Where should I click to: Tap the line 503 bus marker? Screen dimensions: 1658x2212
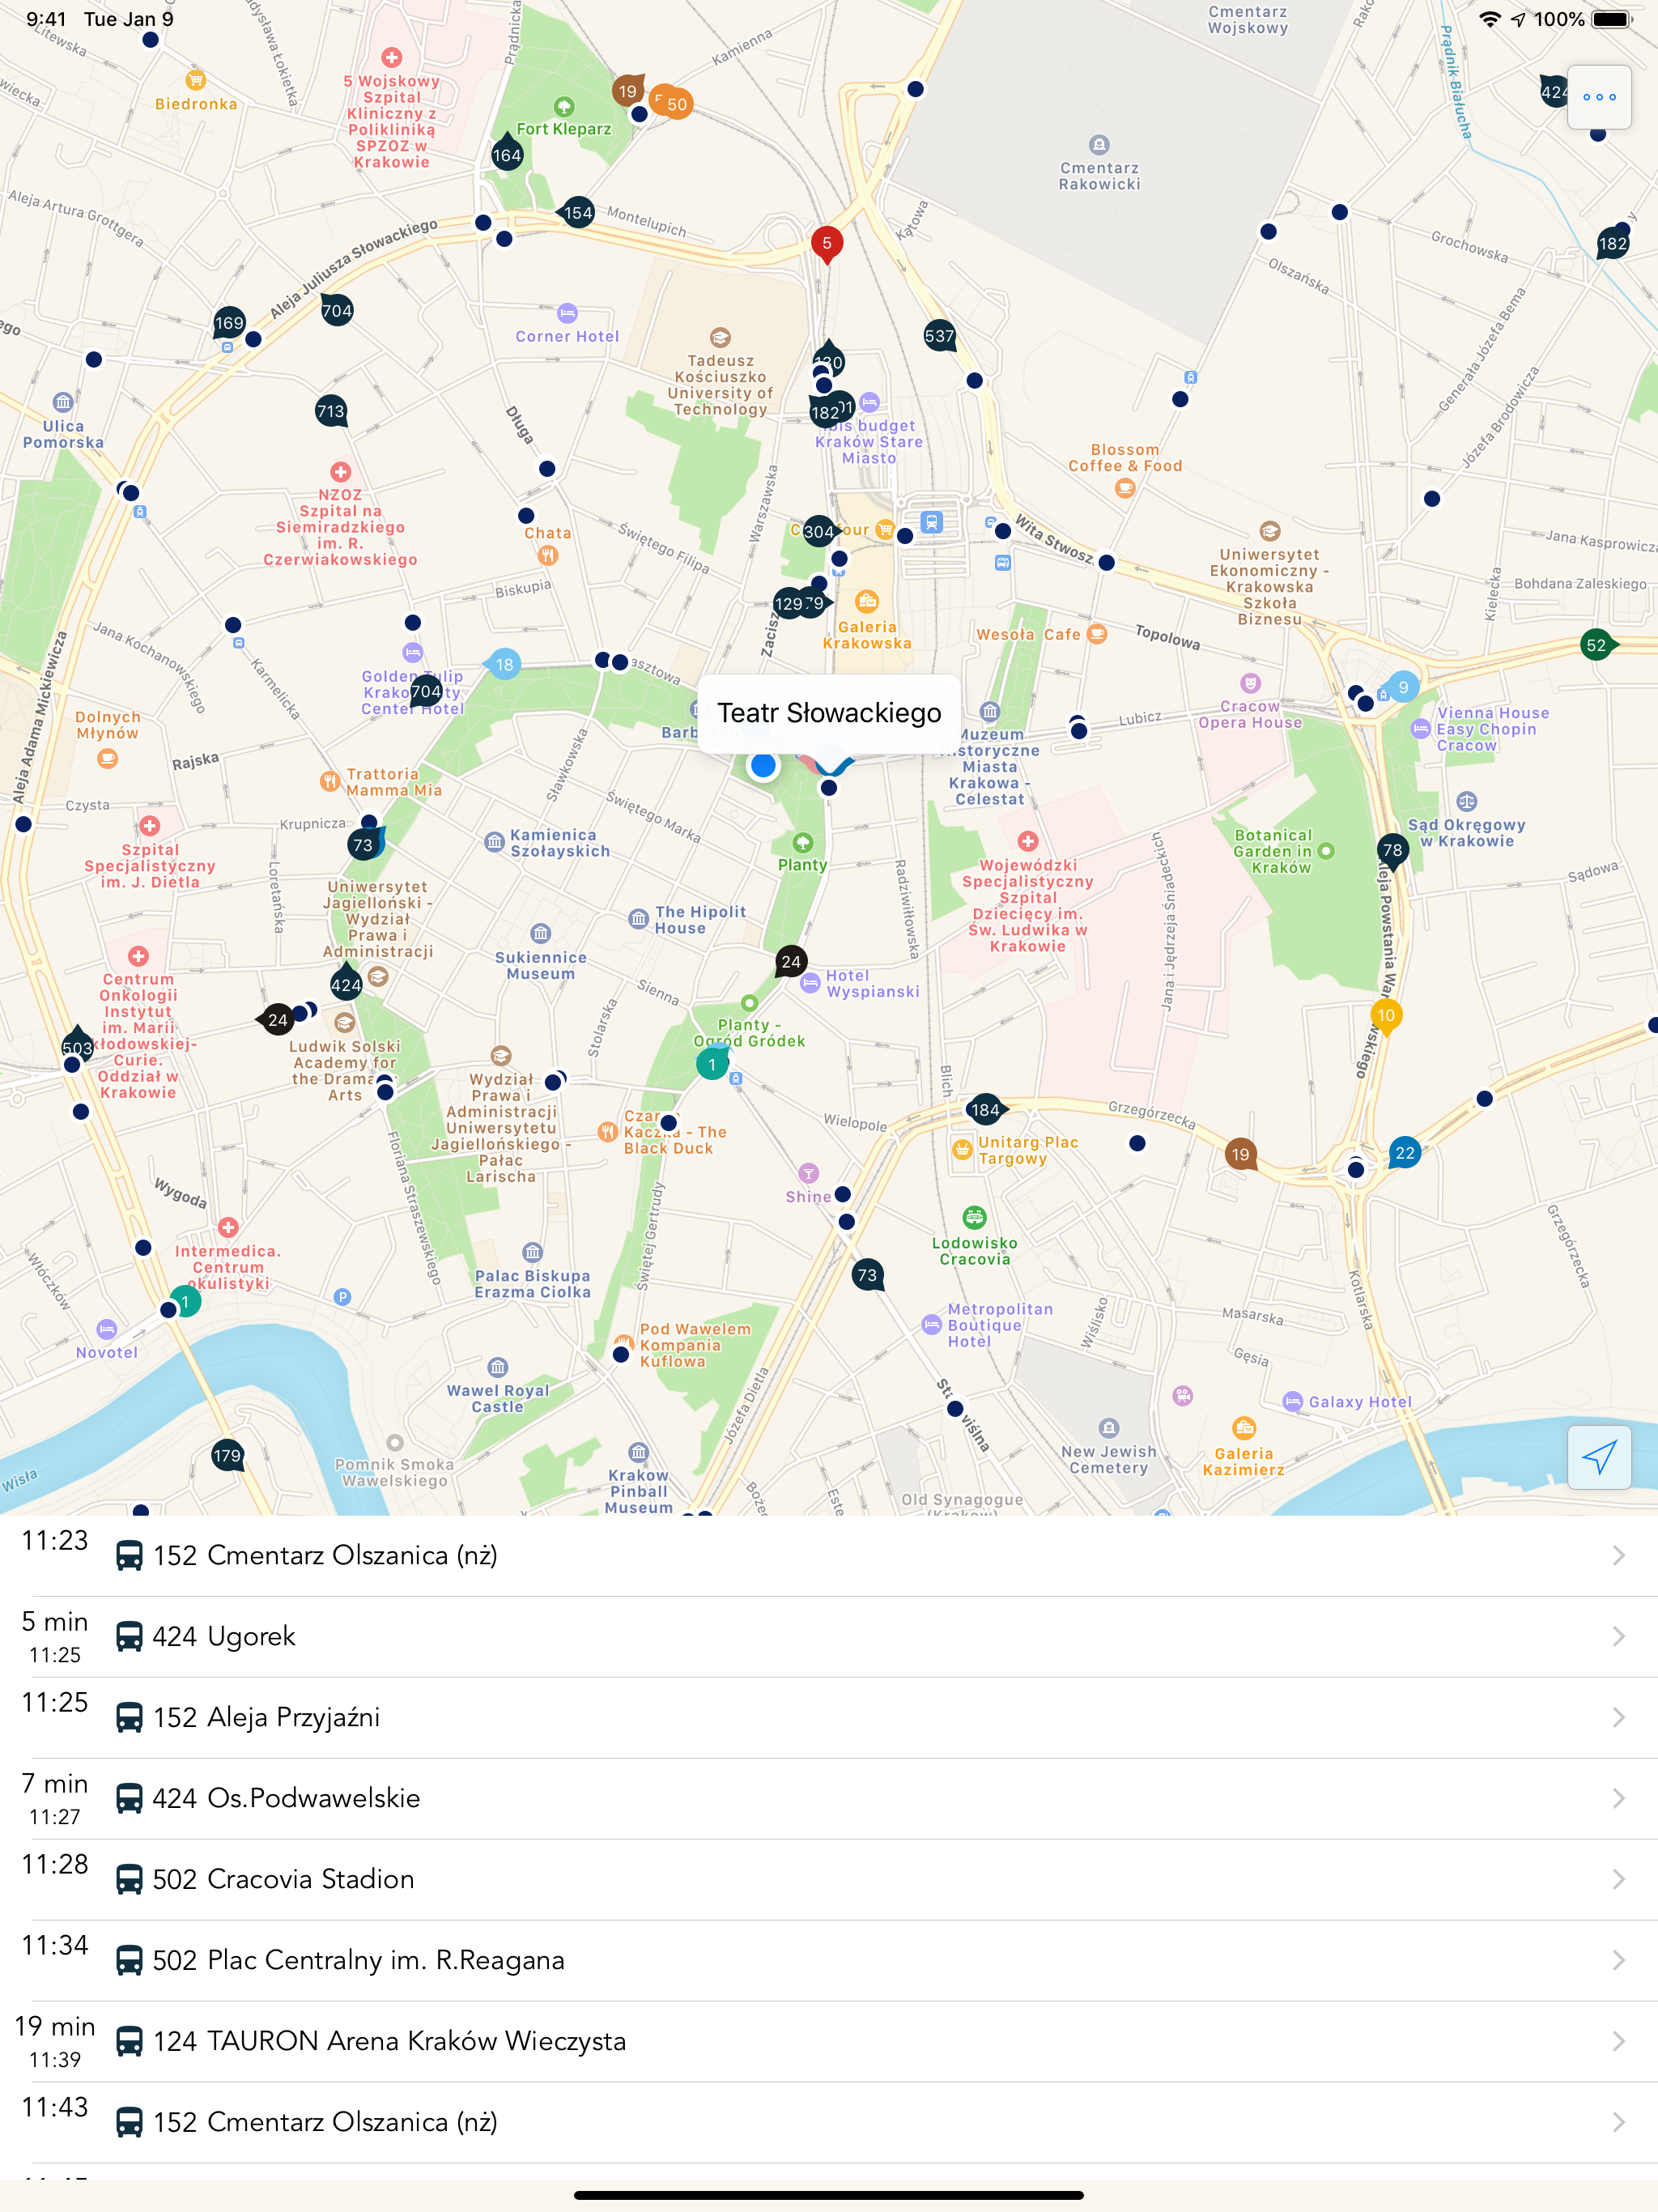[77, 1046]
